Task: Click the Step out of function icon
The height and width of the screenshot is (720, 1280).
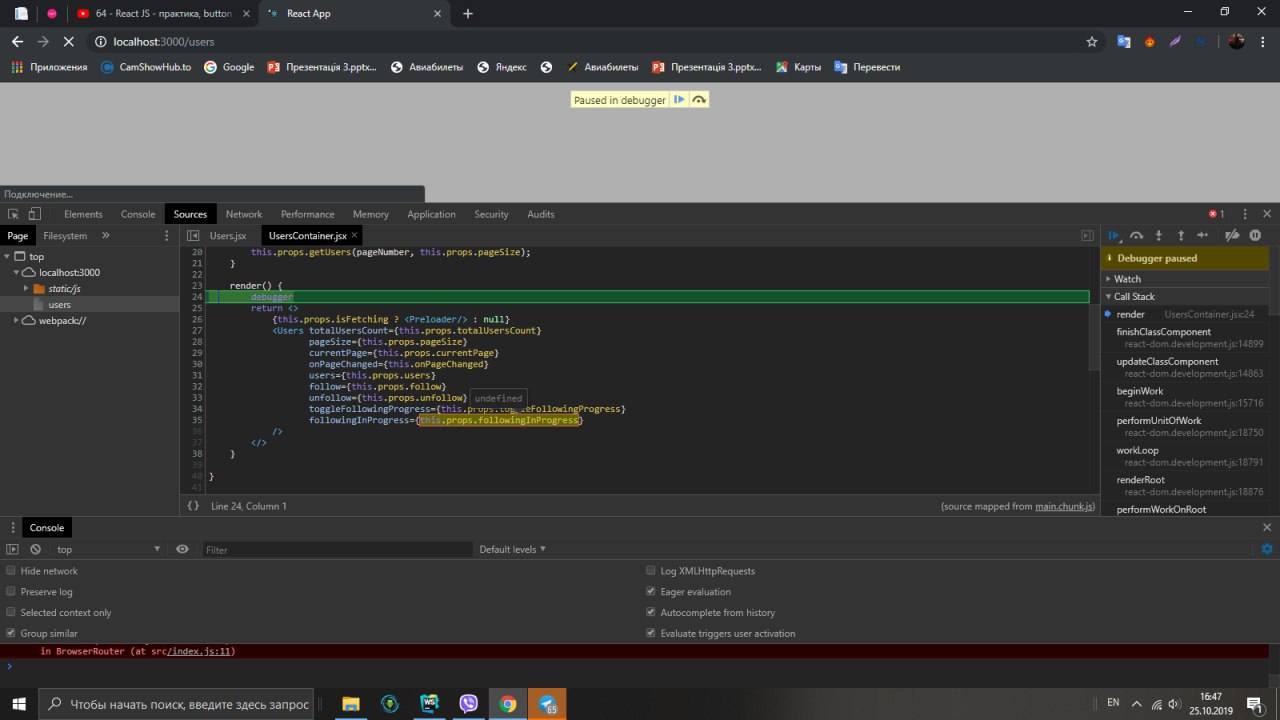Action: coord(1180,236)
